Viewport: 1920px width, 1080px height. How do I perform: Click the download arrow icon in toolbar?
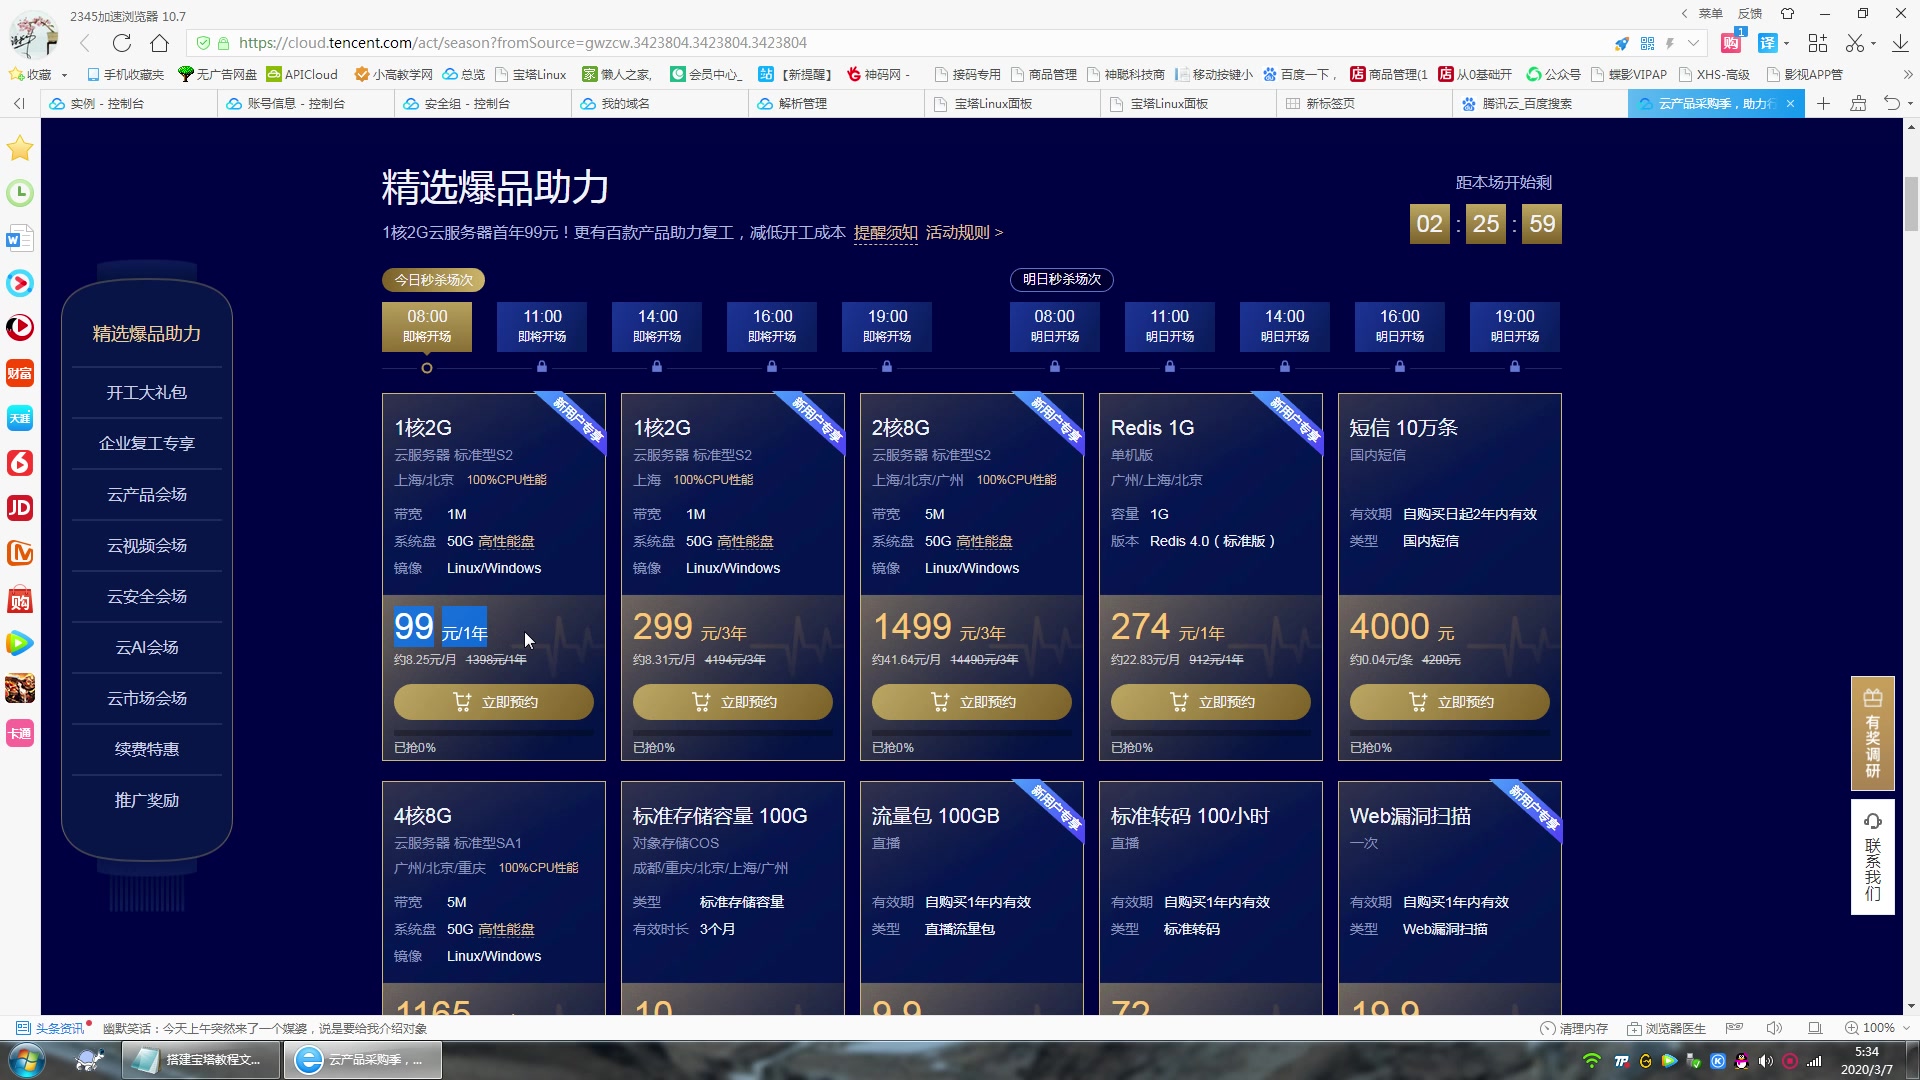(1901, 43)
